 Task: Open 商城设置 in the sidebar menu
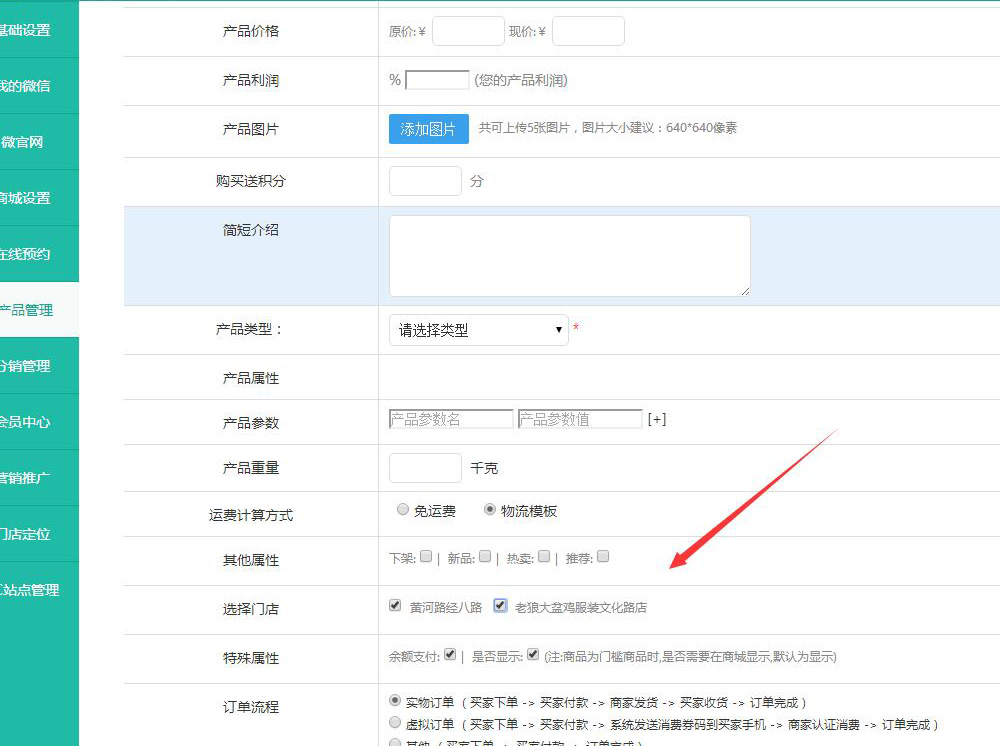click(26, 198)
